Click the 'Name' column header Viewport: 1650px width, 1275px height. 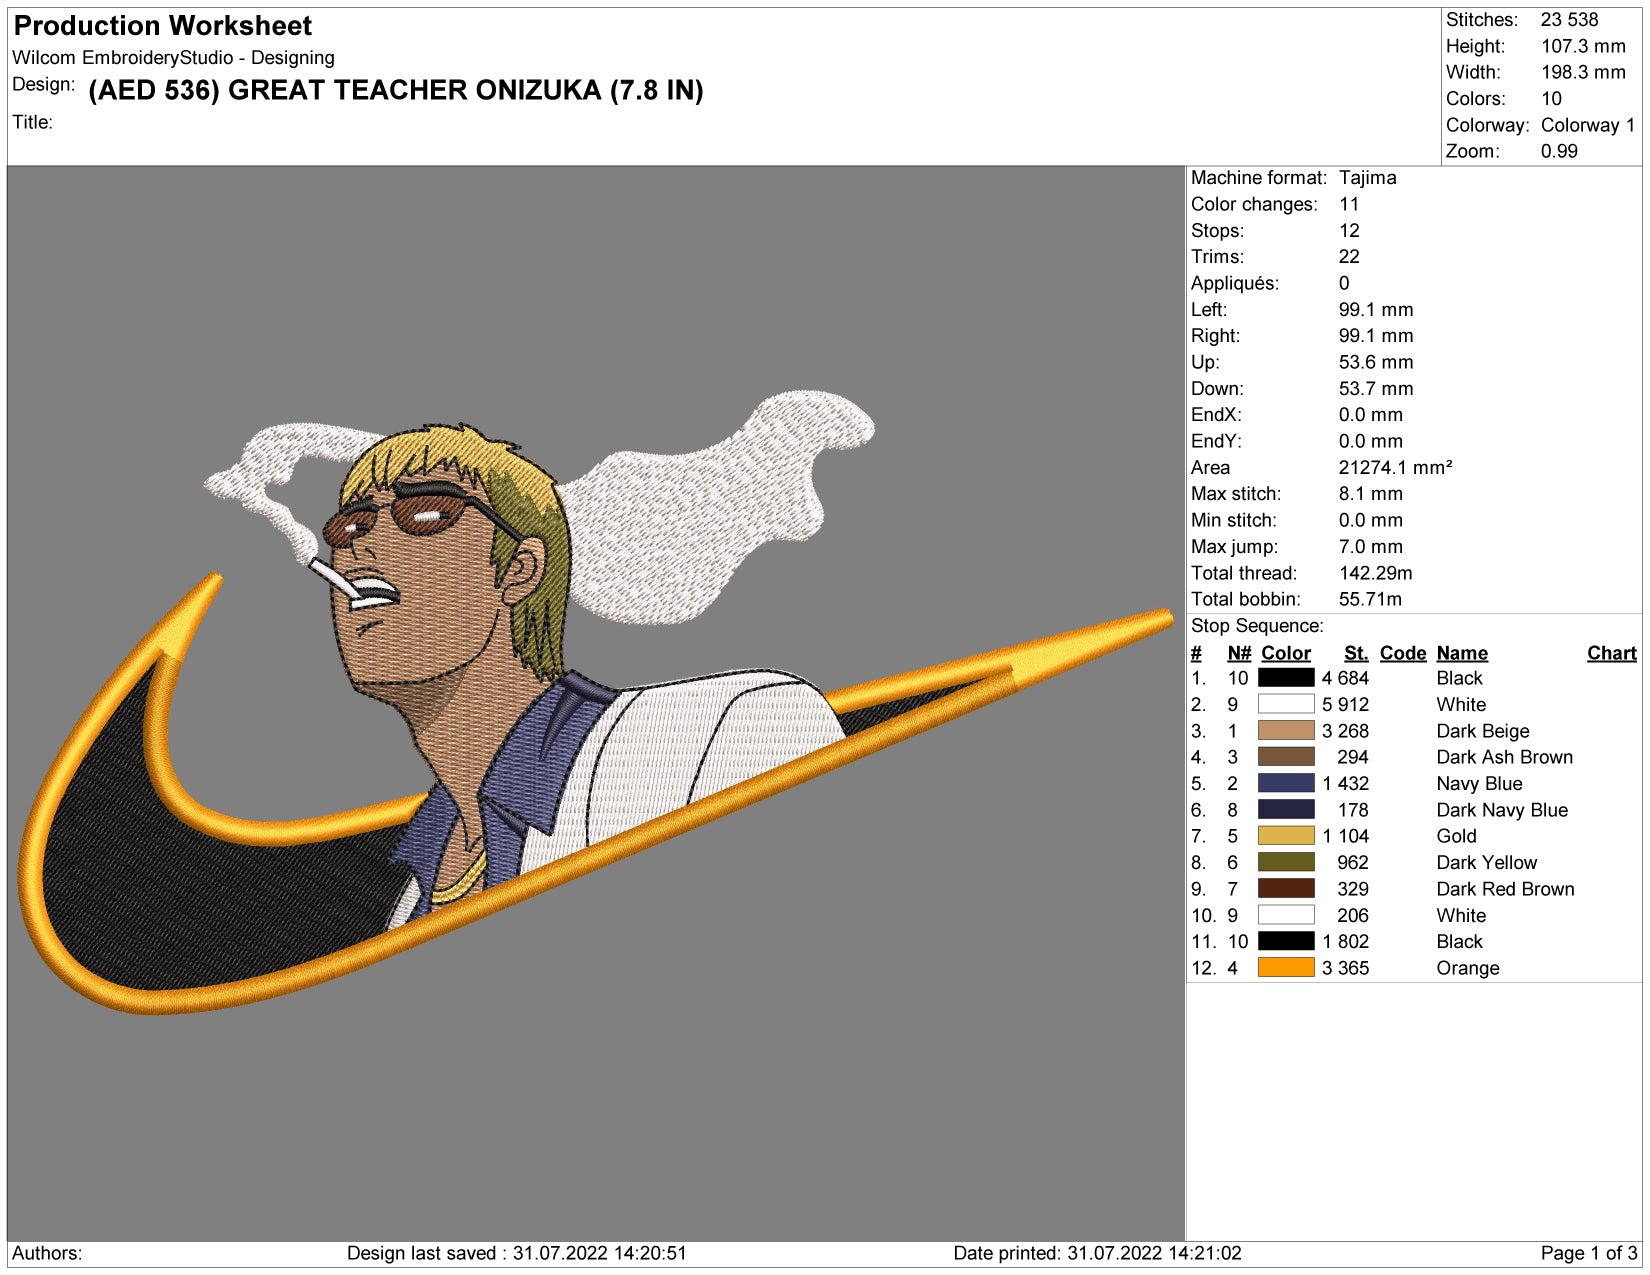[x=1462, y=653]
